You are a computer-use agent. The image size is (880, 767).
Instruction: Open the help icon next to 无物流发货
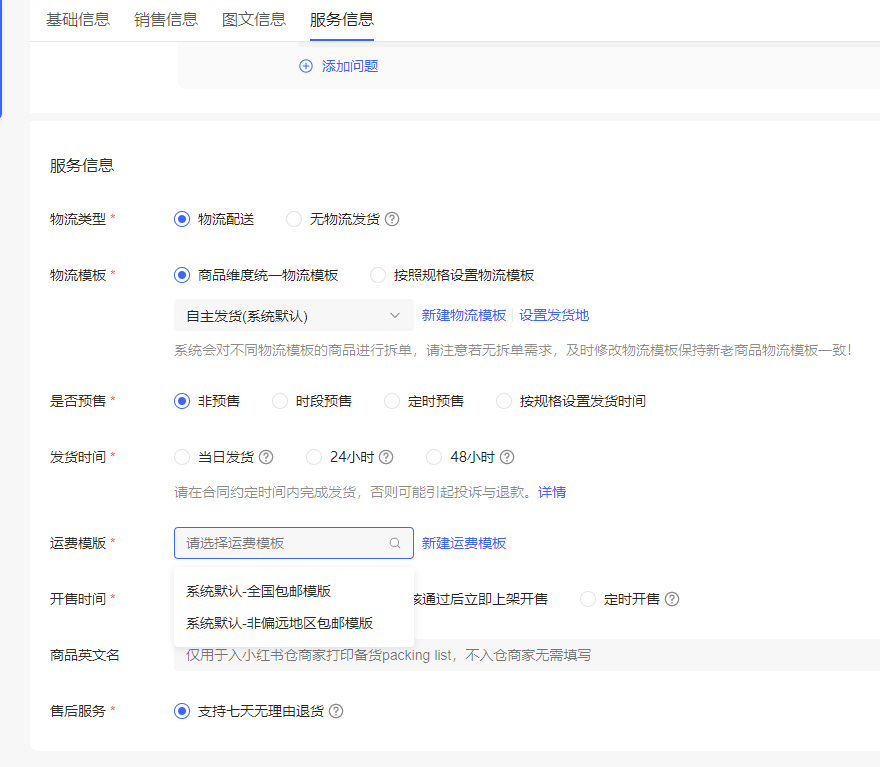click(x=392, y=219)
